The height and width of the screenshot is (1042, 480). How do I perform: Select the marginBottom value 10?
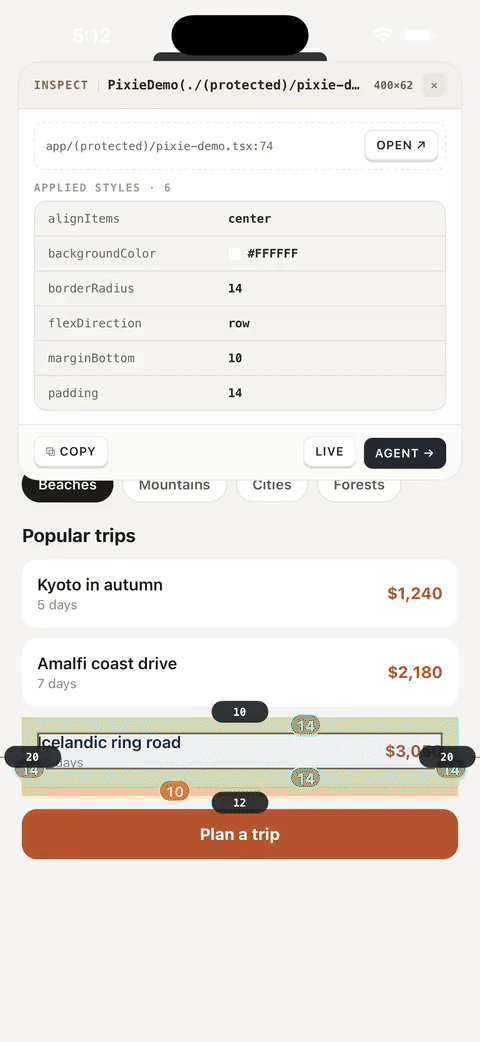[235, 358]
